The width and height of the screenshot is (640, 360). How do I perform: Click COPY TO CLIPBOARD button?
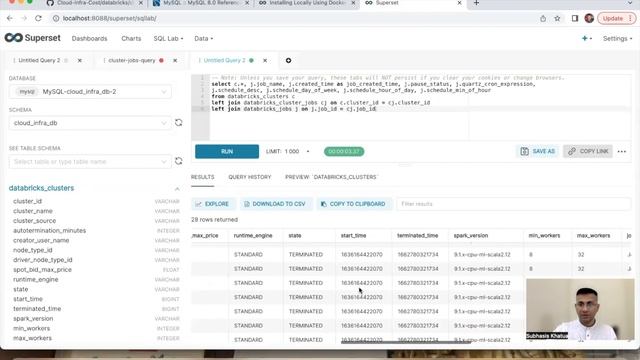pyautogui.click(x=353, y=204)
